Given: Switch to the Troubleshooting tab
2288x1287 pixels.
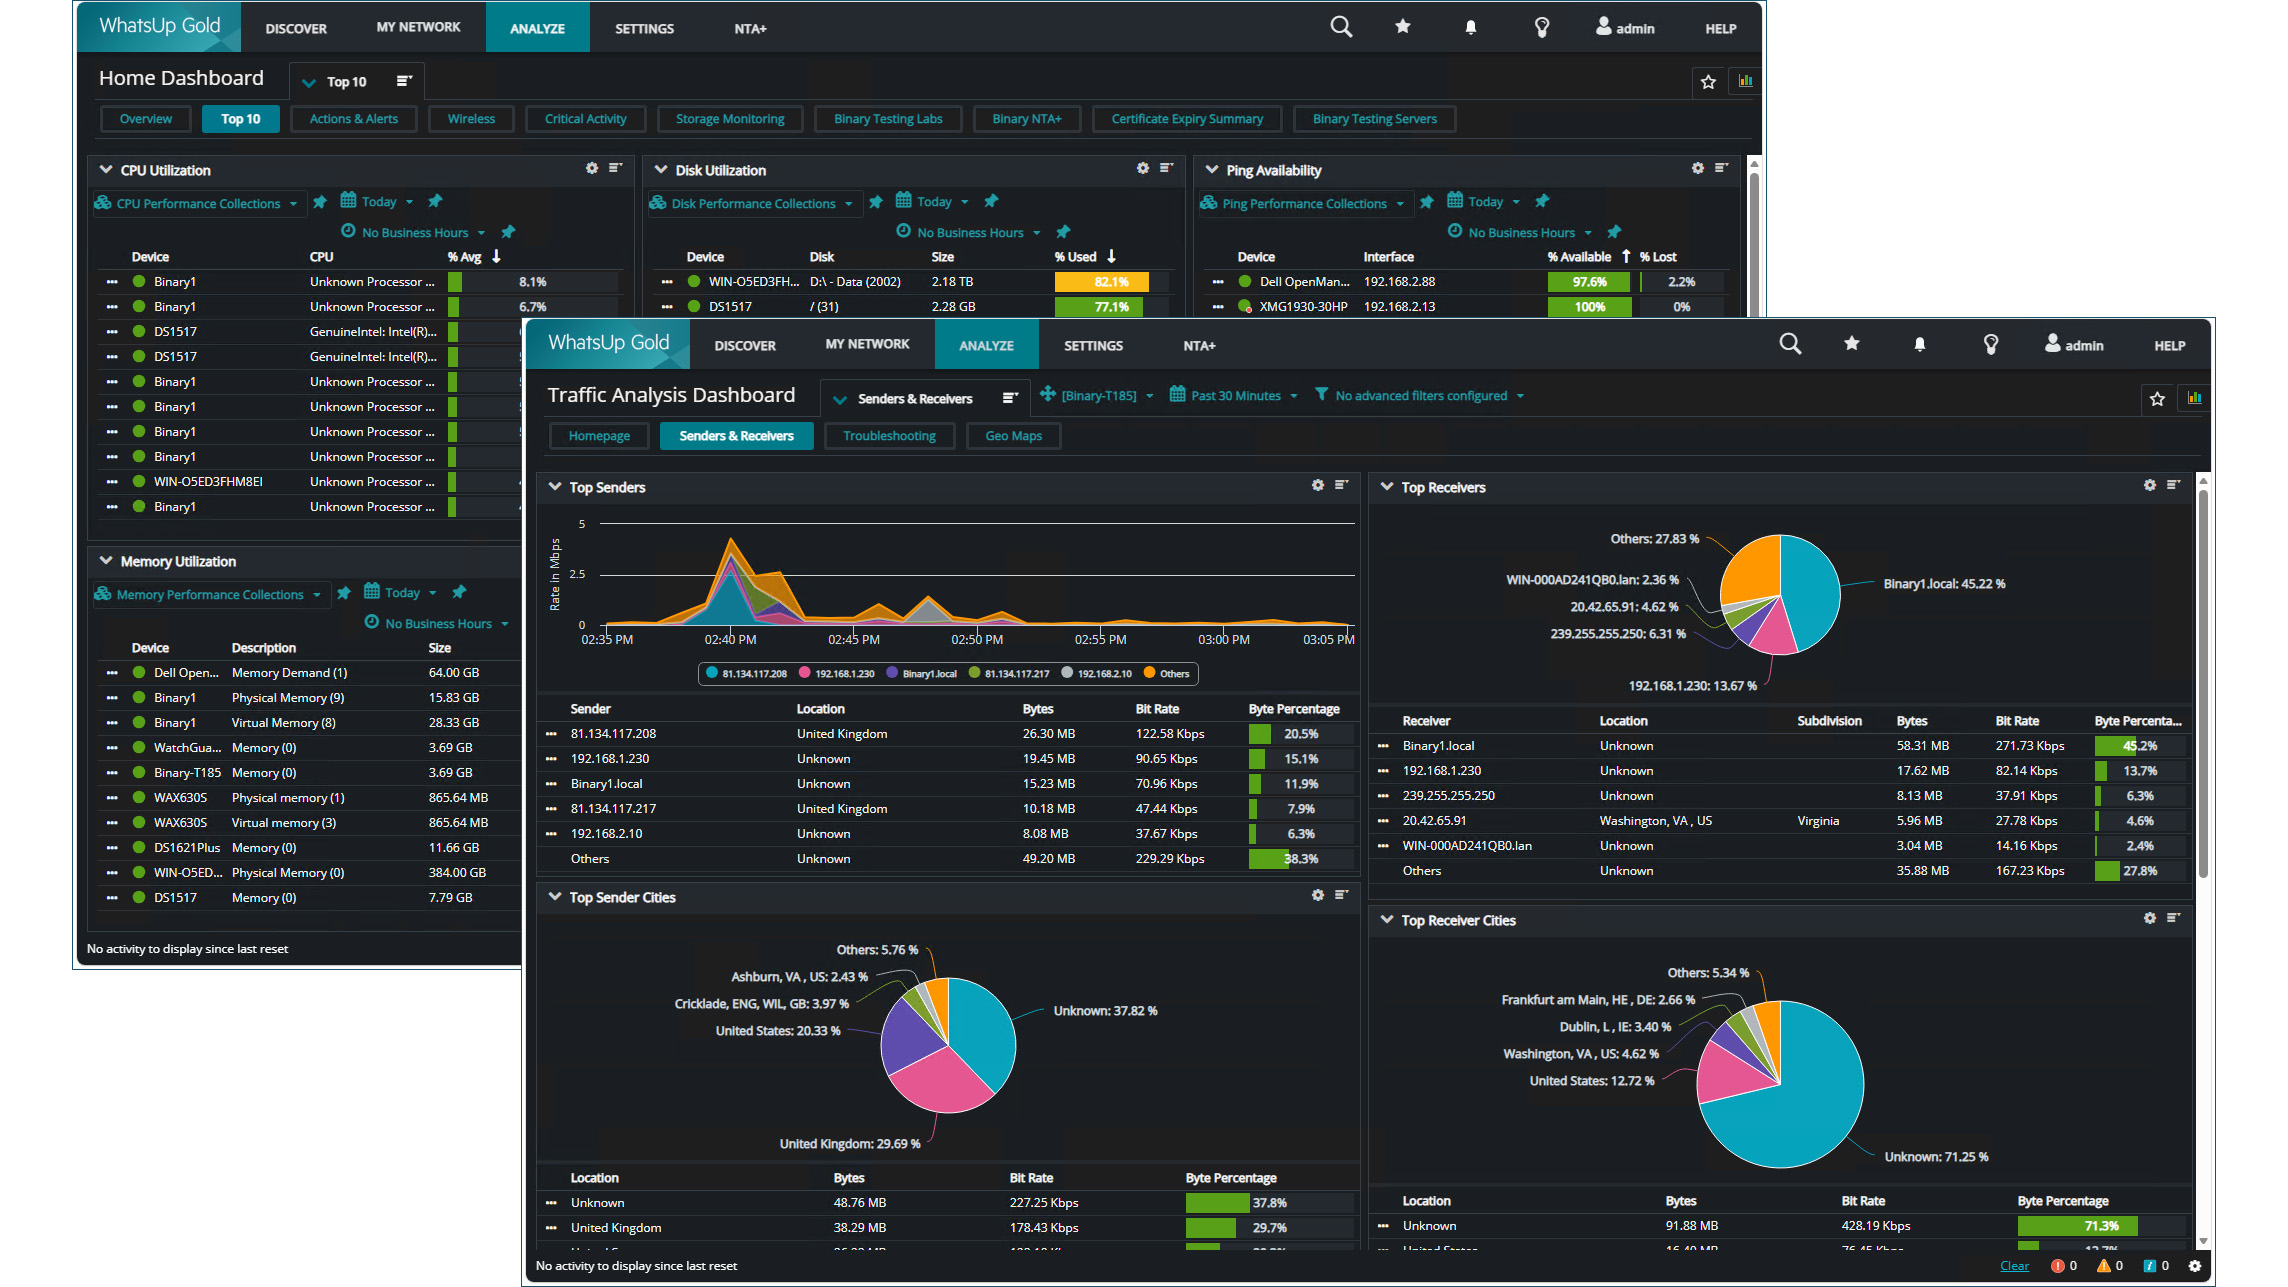Looking at the screenshot, I should [x=889, y=436].
